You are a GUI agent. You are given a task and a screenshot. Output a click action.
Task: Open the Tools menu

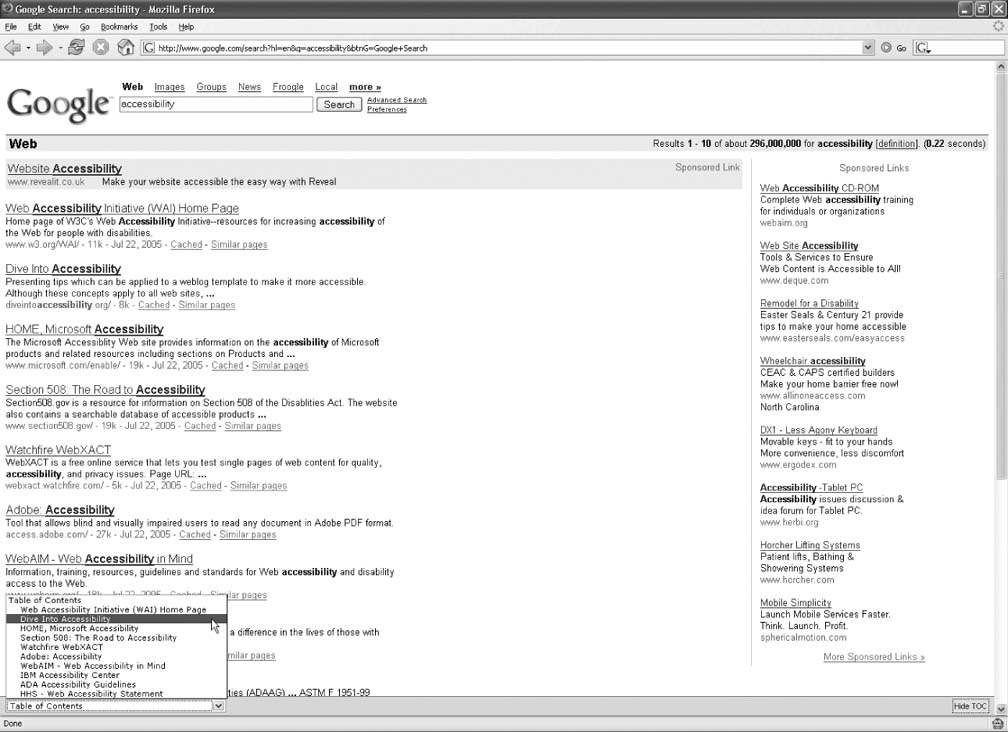click(x=158, y=27)
